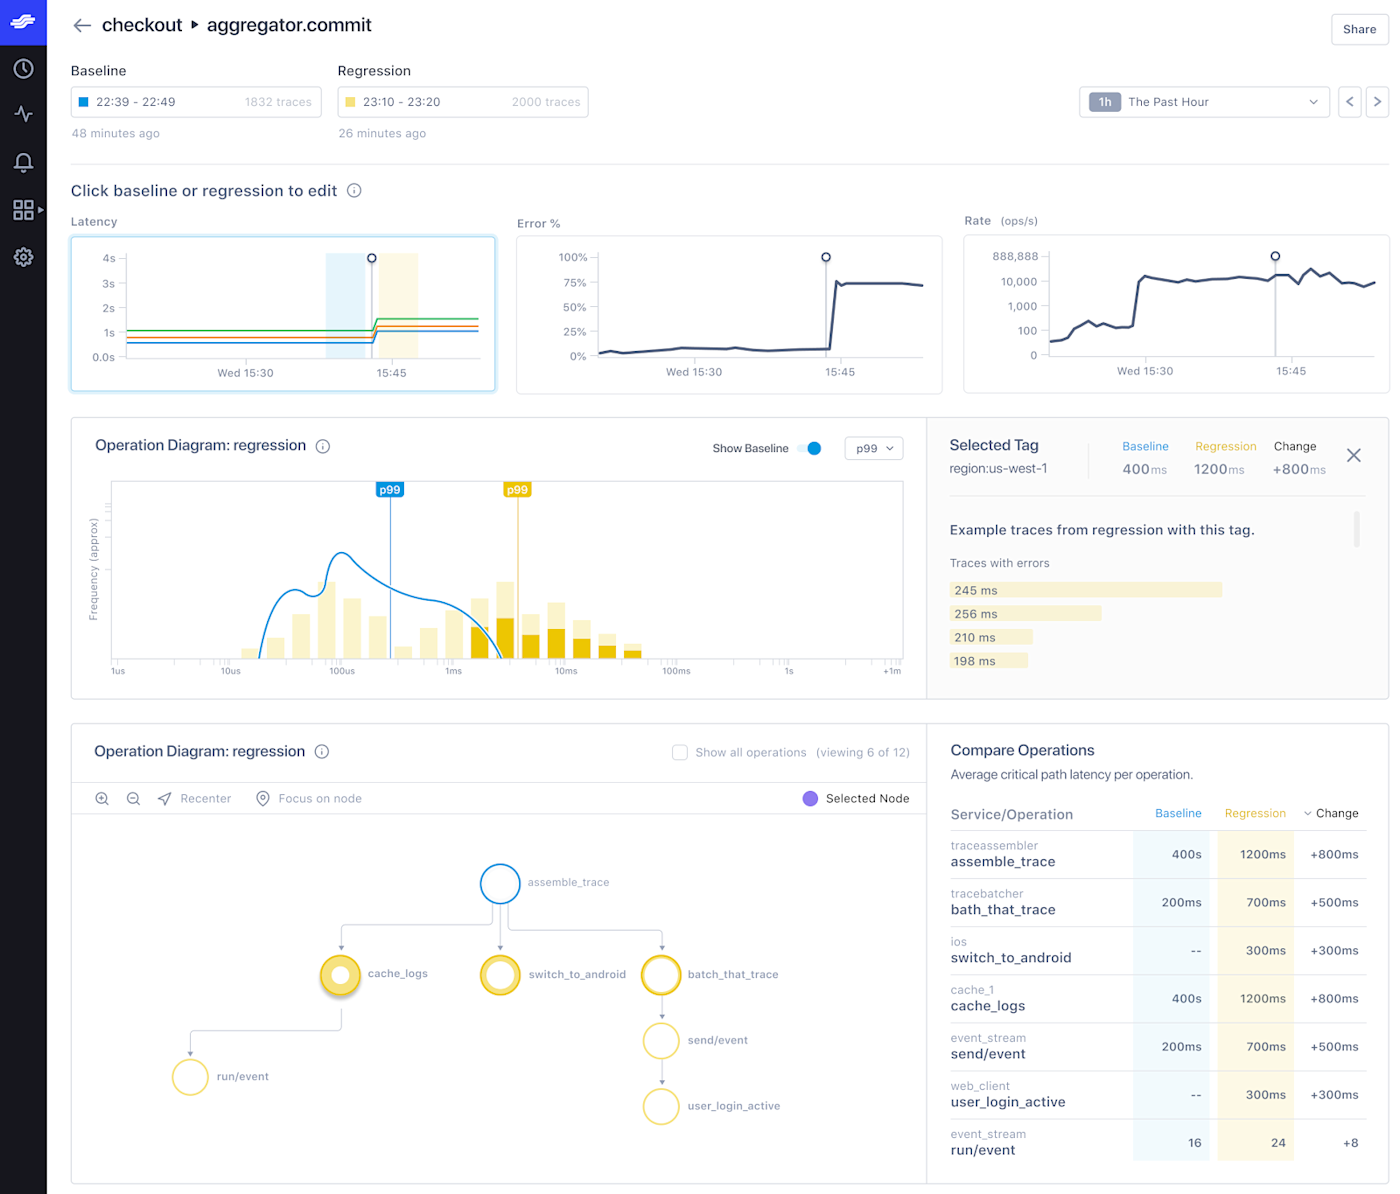Click info icon beside 'Click baseline or regression to edit'
Viewport: 1400px width, 1194px height.
pyautogui.click(x=354, y=191)
